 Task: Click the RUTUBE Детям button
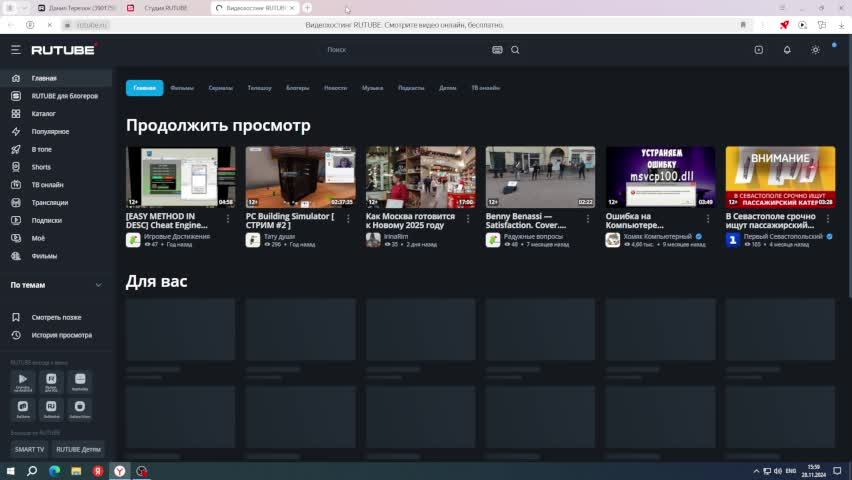coord(78,450)
